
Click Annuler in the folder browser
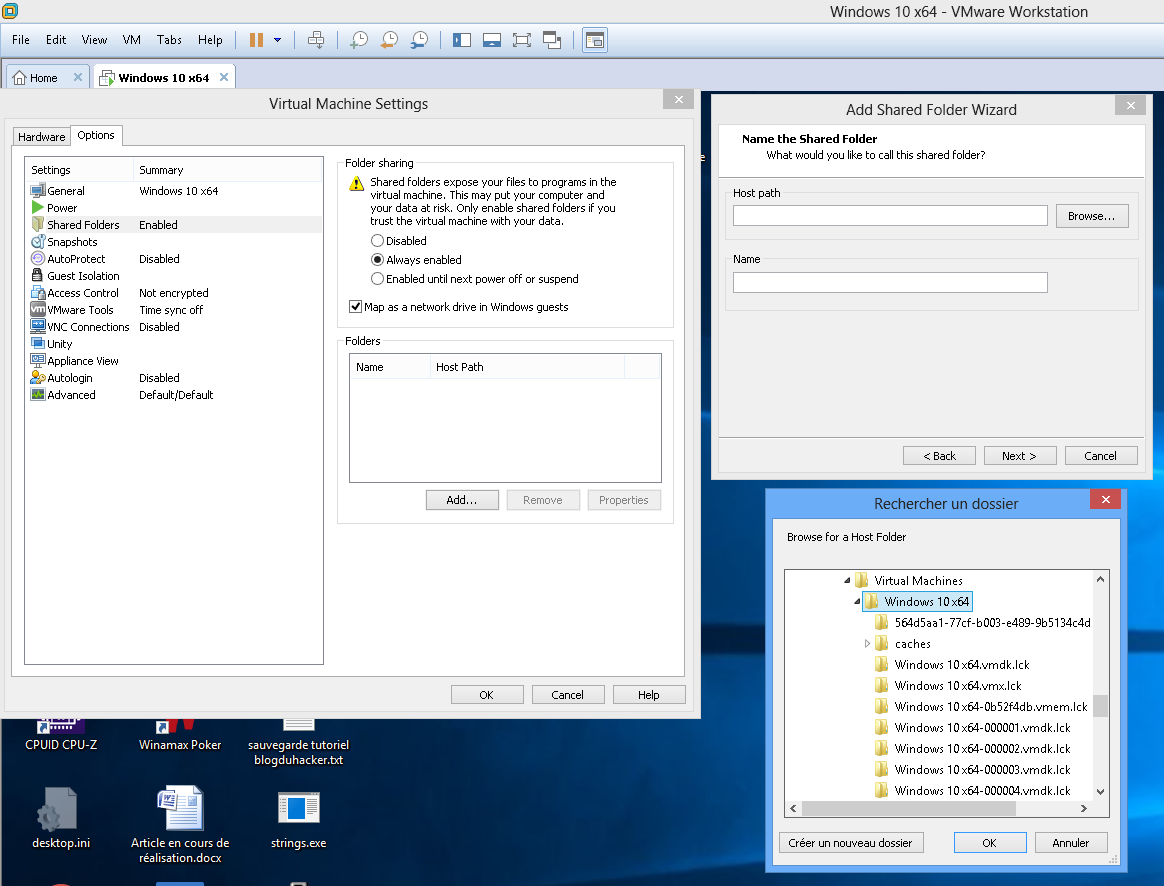(1070, 843)
